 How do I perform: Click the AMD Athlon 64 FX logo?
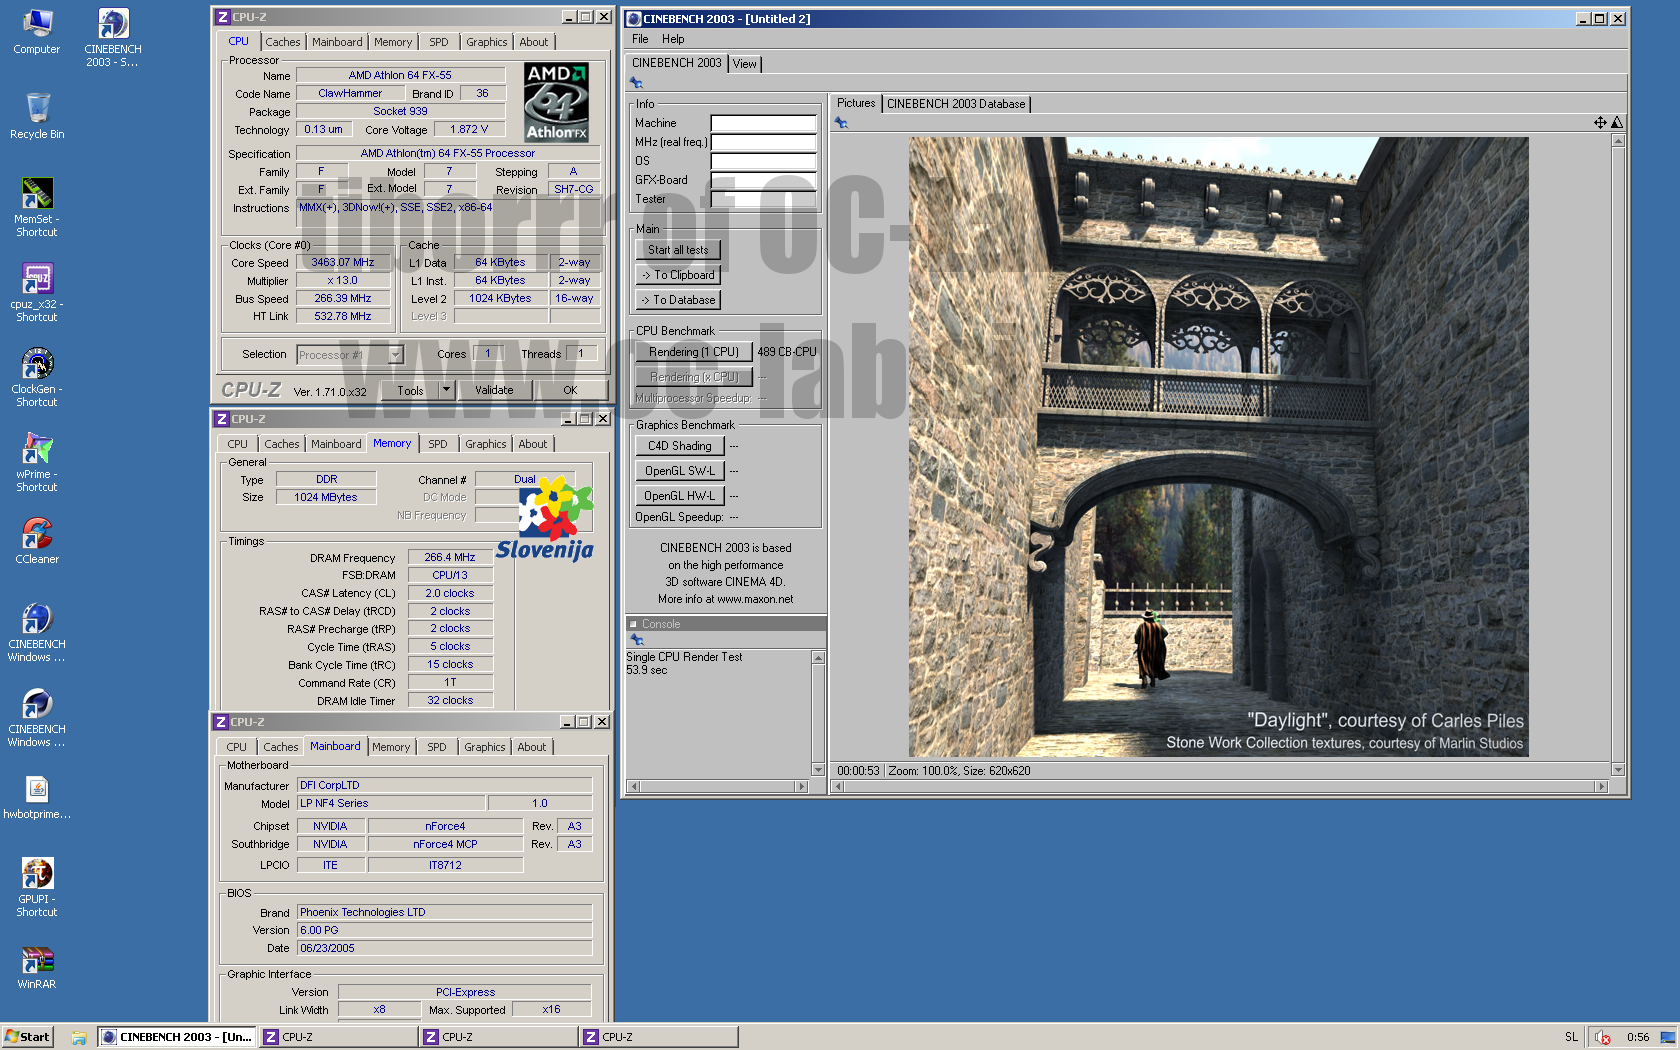pyautogui.click(x=556, y=102)
